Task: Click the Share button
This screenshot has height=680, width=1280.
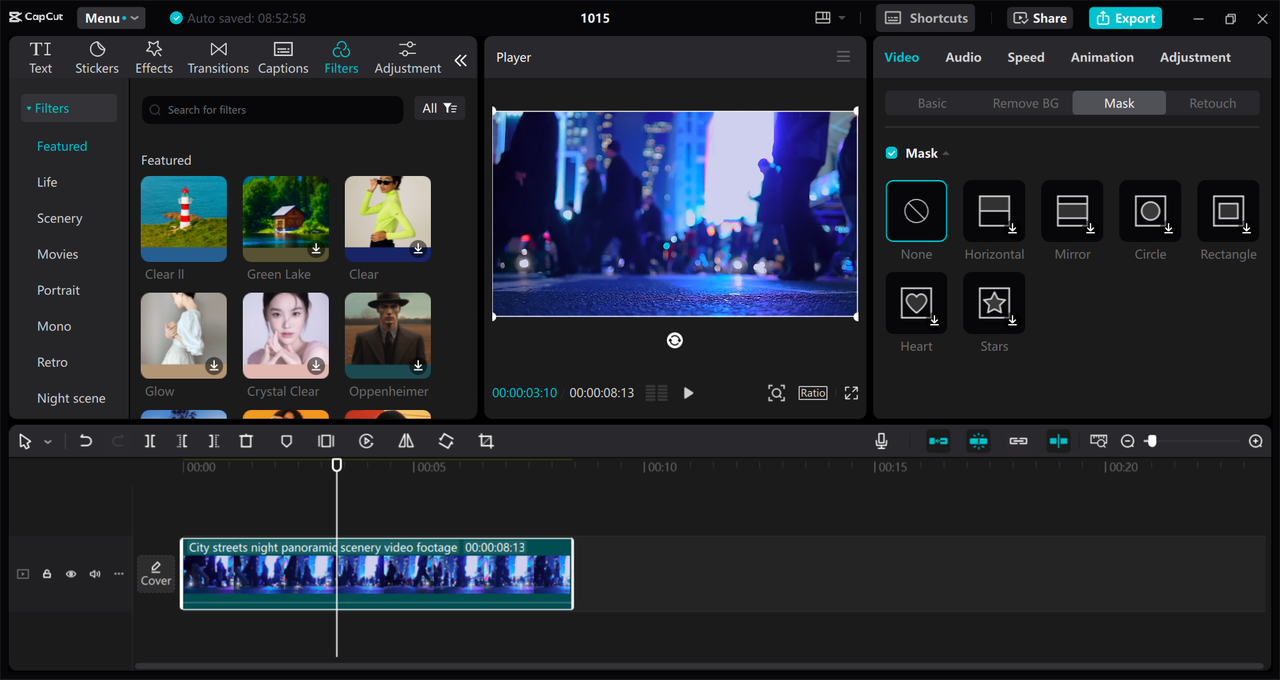Action: tap(1040, 18)
